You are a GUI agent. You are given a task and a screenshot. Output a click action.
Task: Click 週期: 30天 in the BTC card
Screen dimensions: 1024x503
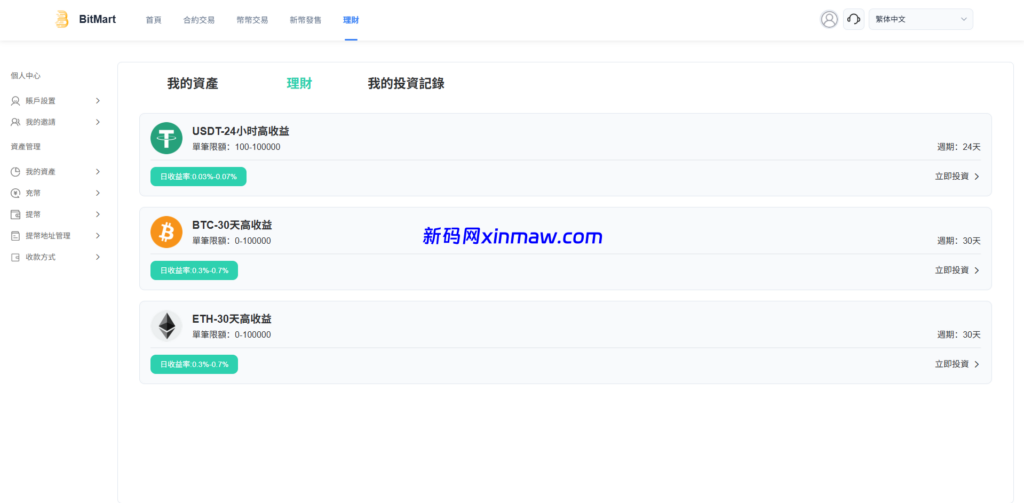(959, 241)
